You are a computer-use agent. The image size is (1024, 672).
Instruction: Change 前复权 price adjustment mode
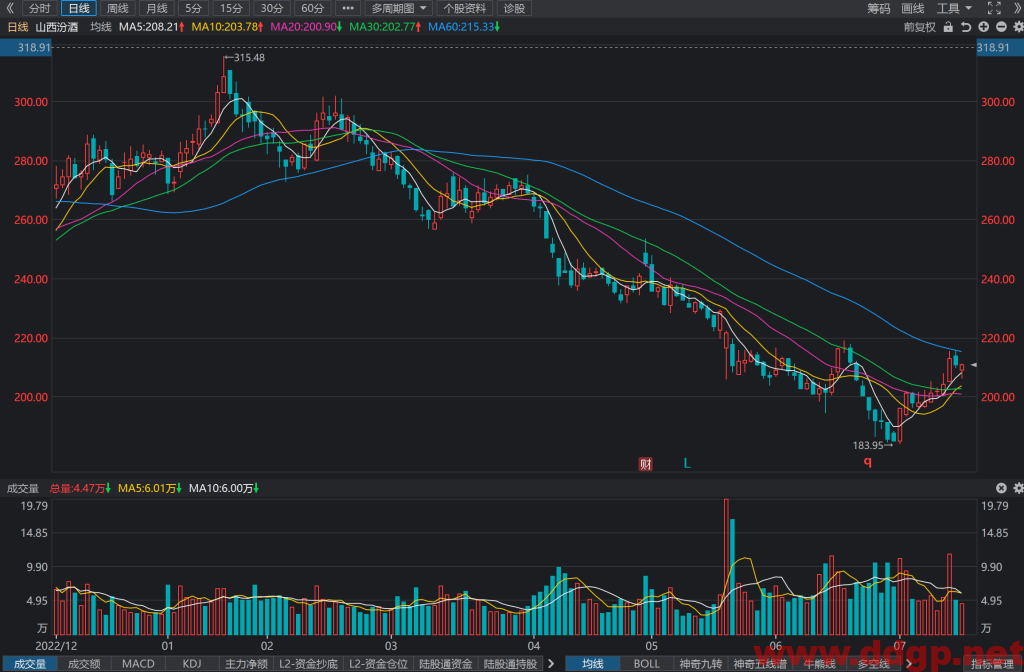[x=920, y=27]
